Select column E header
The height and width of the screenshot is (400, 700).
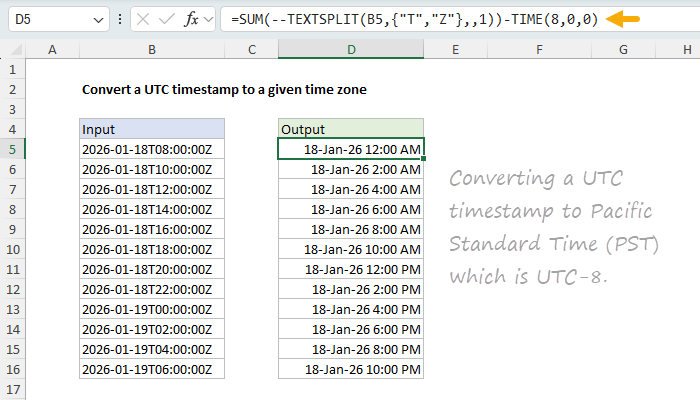point(455,50)
